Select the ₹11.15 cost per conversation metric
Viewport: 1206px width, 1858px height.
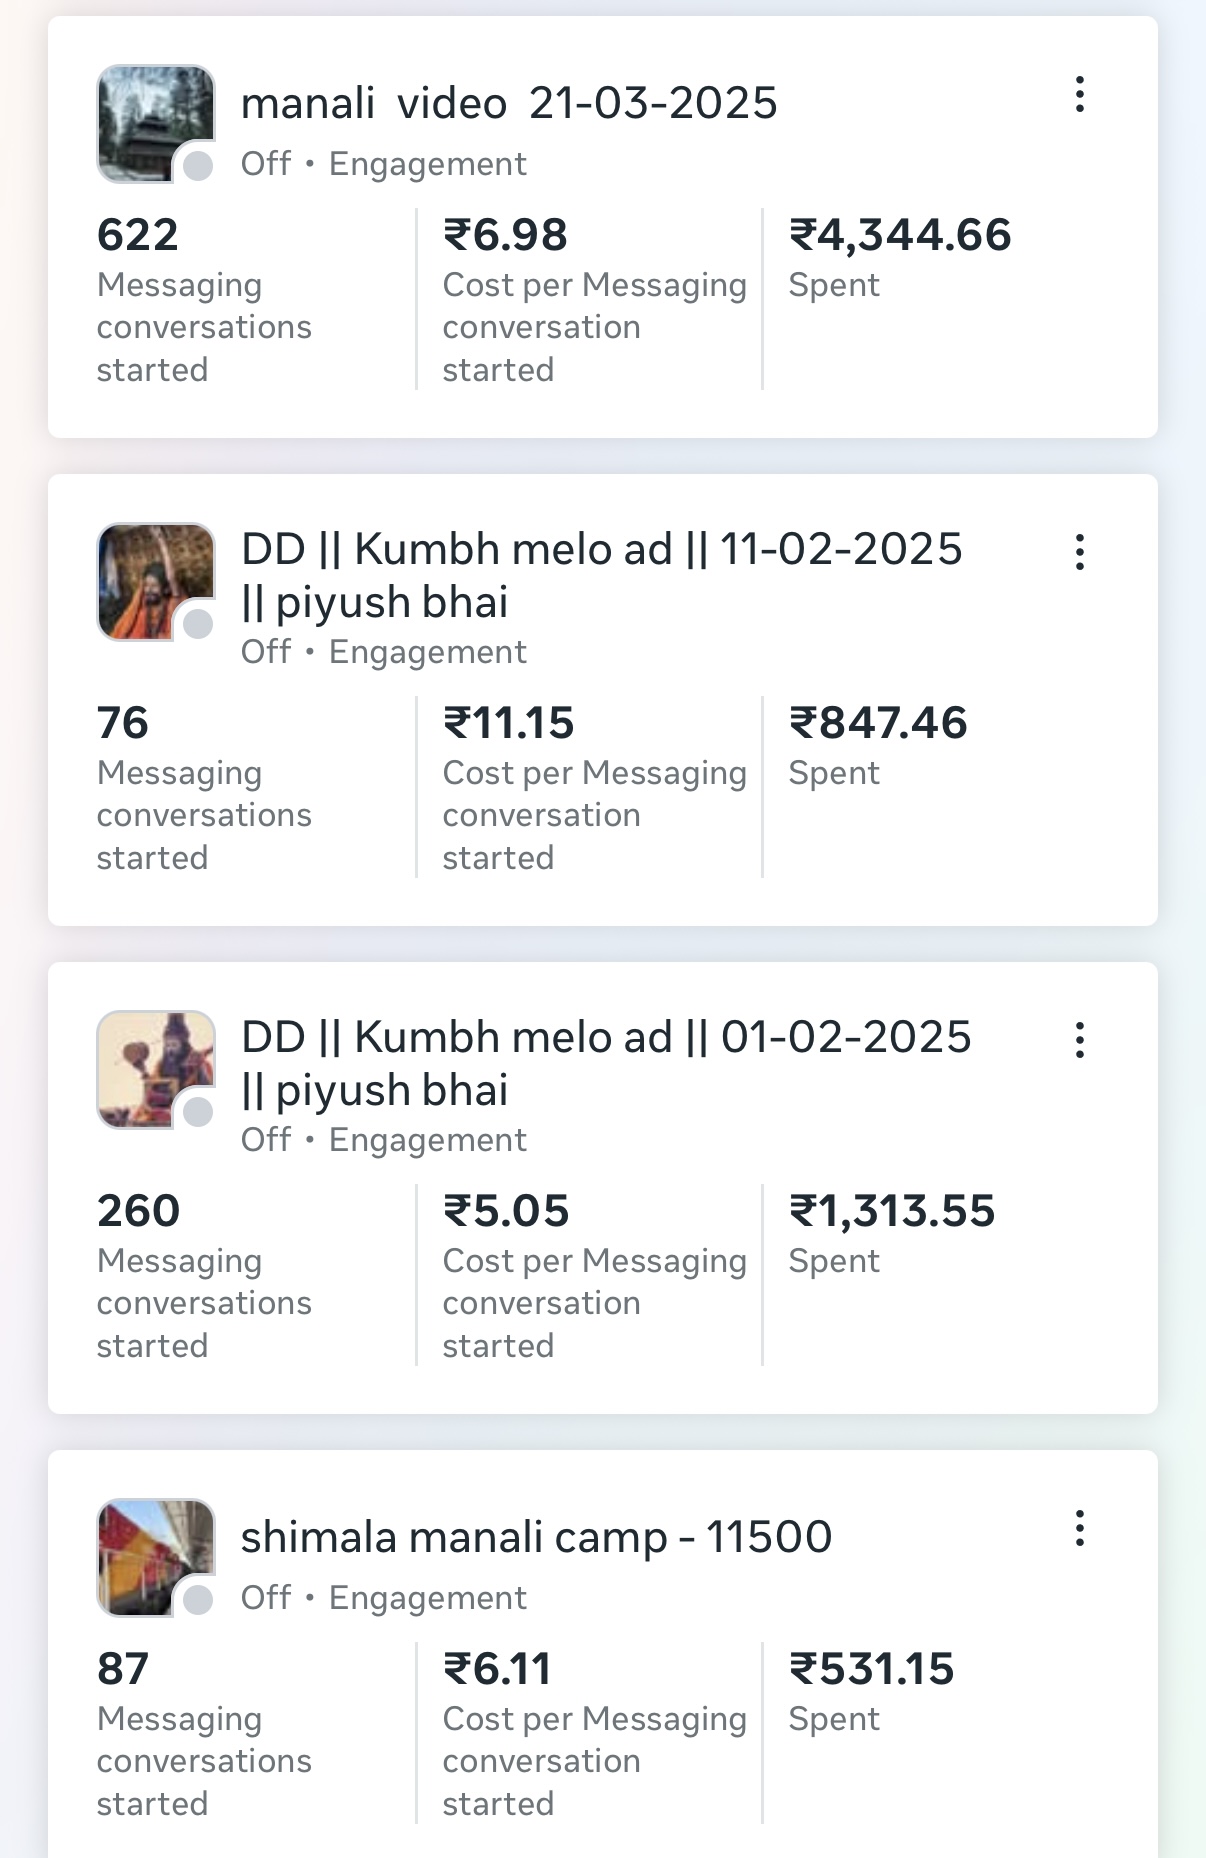509,724
